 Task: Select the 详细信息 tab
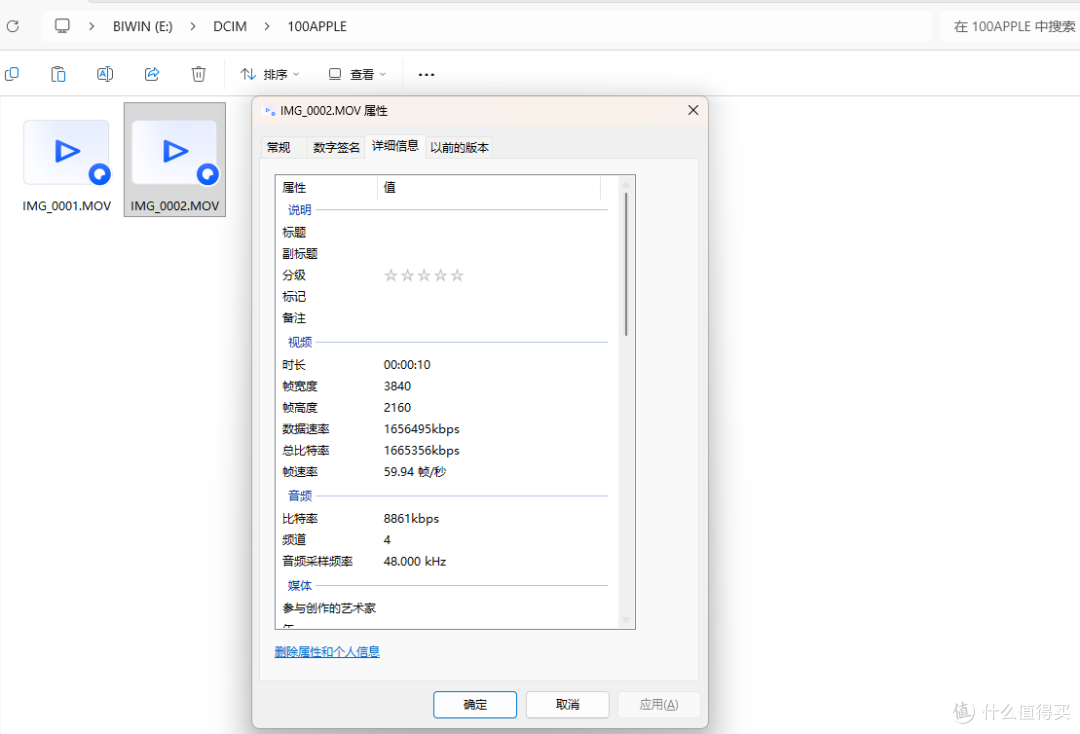tap(395, 146)
